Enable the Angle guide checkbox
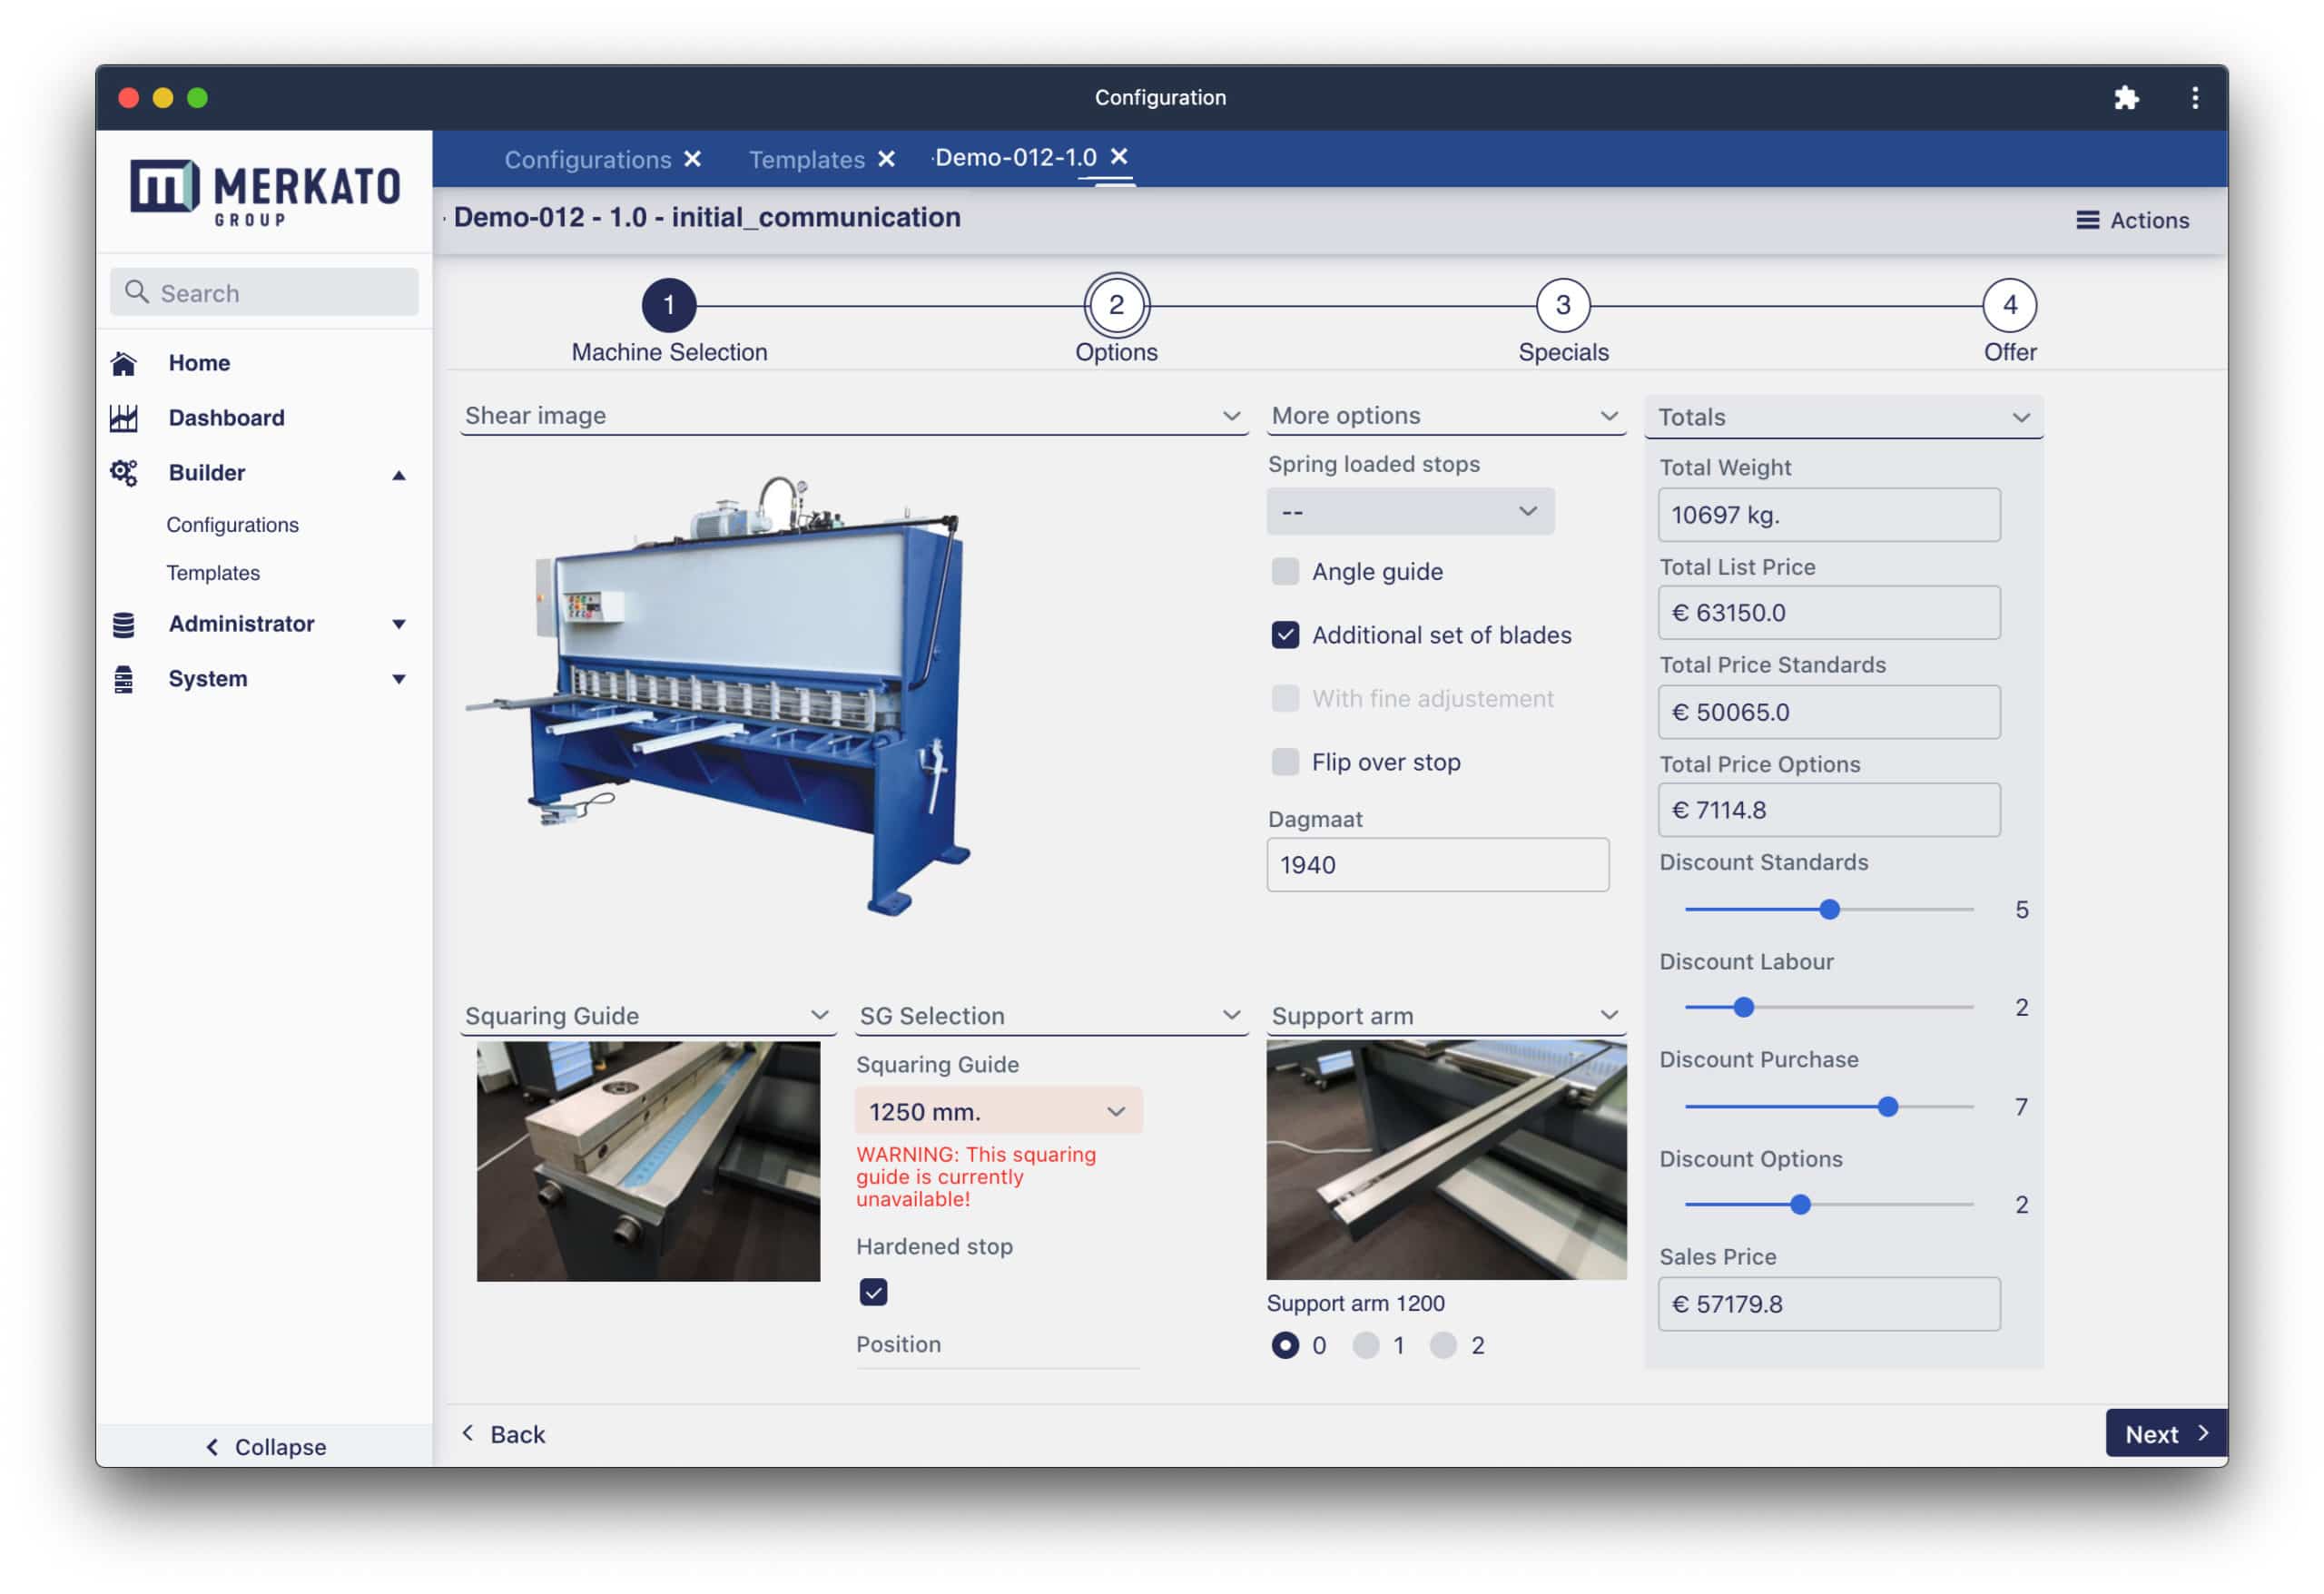 [x=1285, y=572]
